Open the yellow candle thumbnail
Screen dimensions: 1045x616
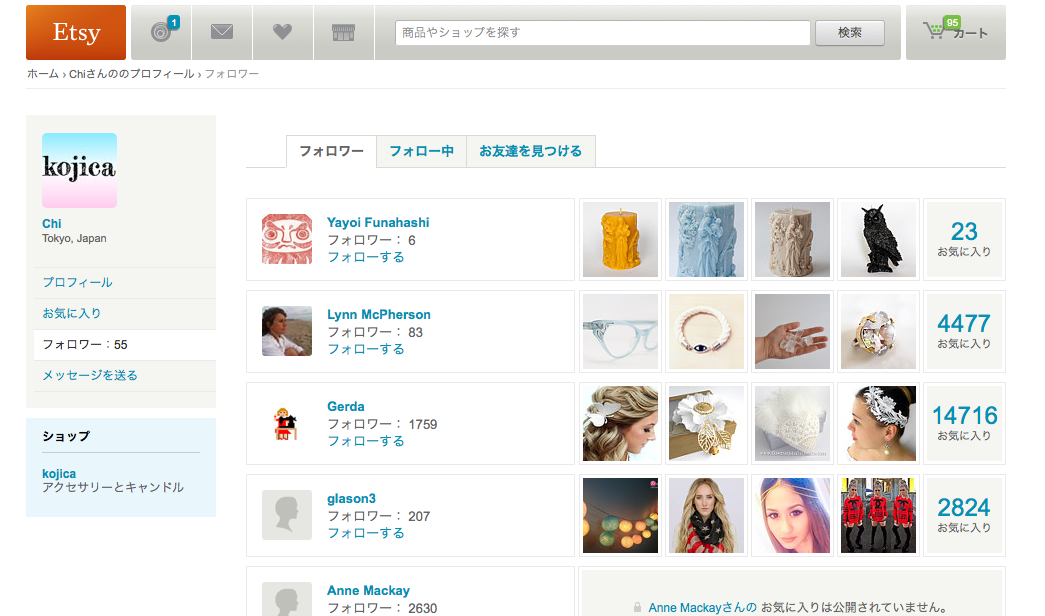pyautogui.click(x=620, y=239)
